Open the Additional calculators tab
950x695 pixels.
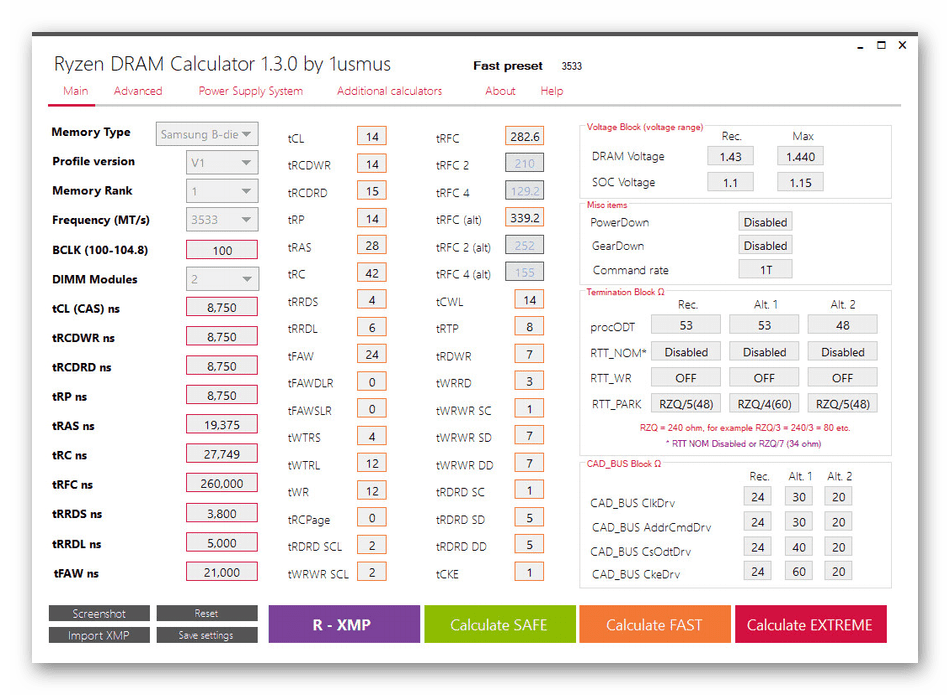point(389,91)
